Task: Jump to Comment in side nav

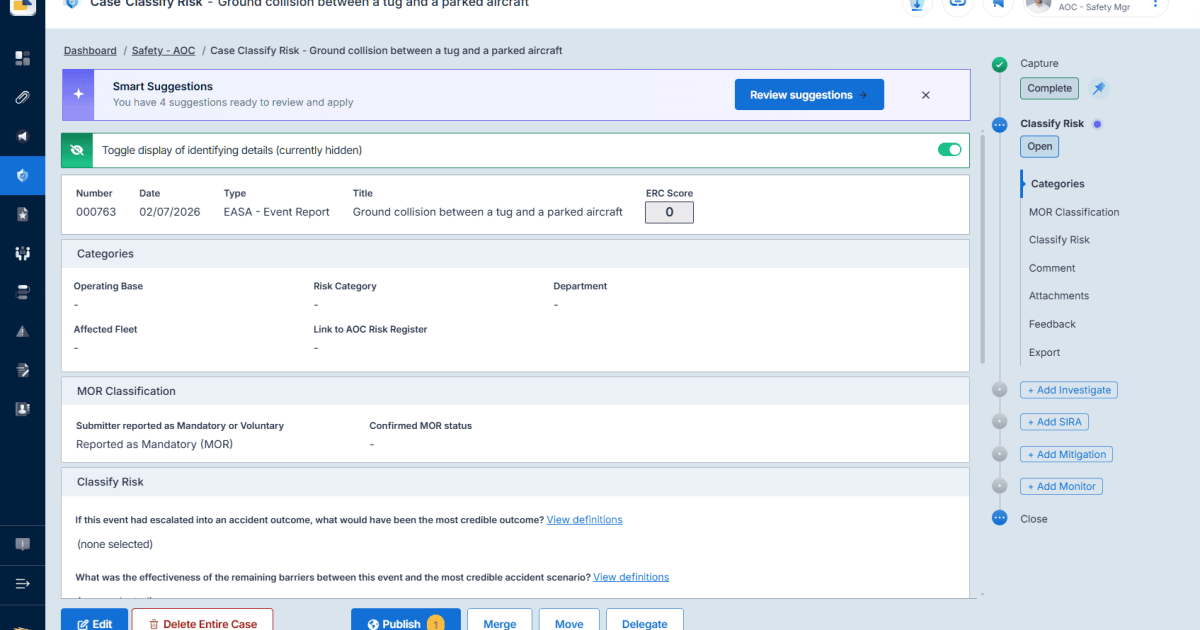Action: [1052, 268]
